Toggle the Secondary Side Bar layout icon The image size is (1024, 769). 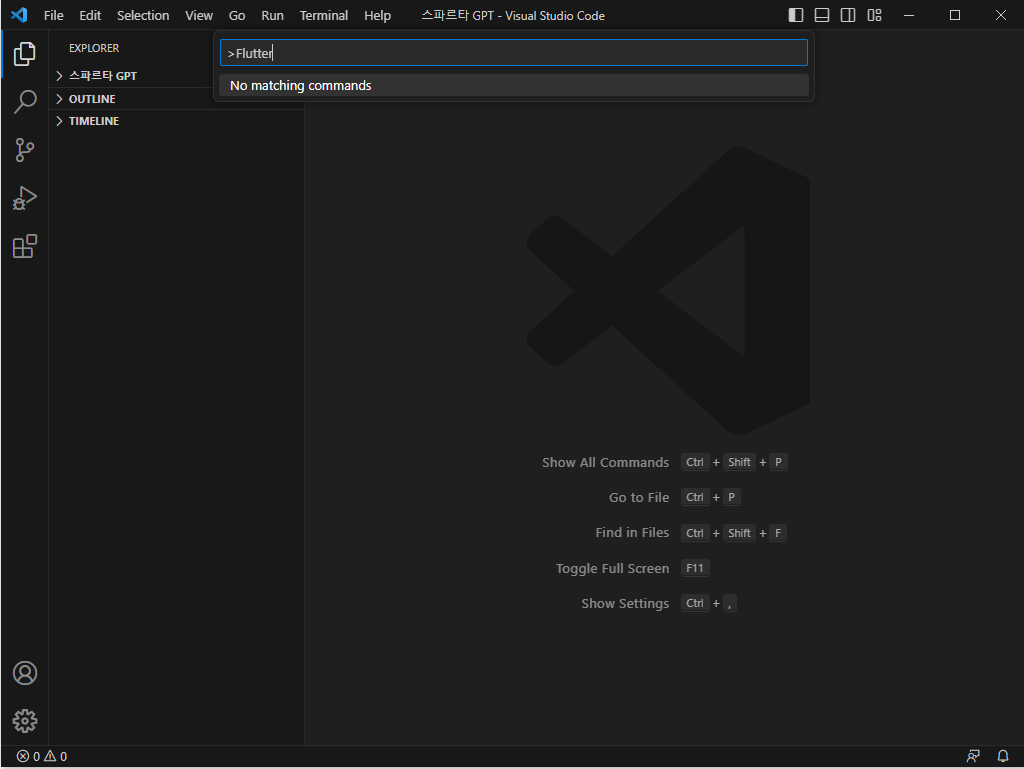[848, 15]
